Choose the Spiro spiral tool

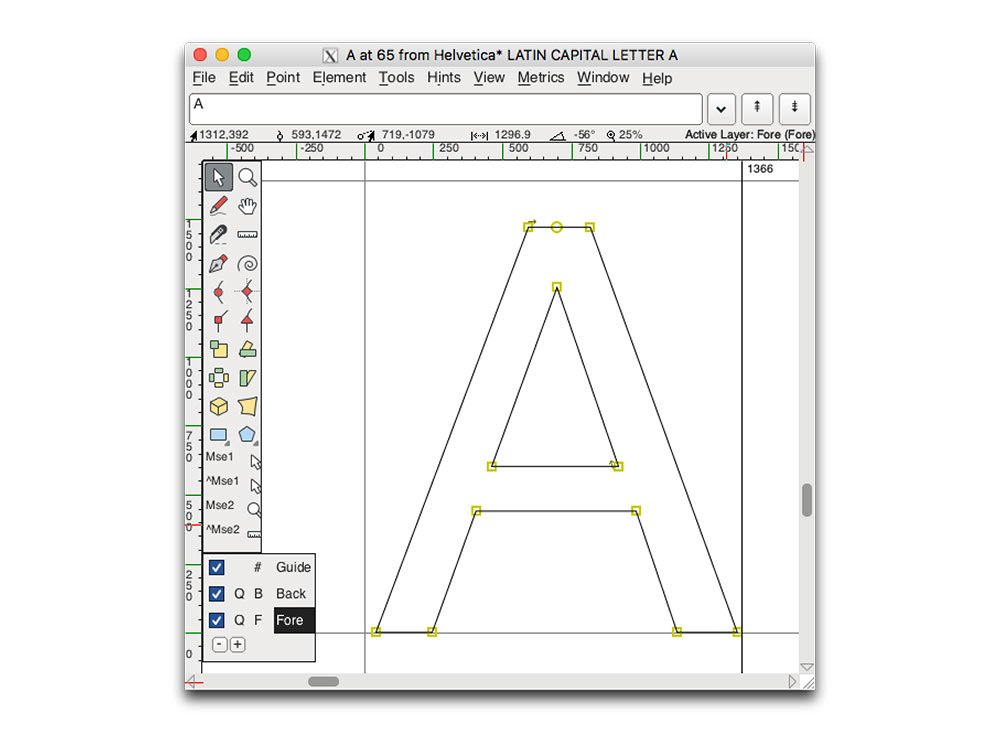coord(247,264)
